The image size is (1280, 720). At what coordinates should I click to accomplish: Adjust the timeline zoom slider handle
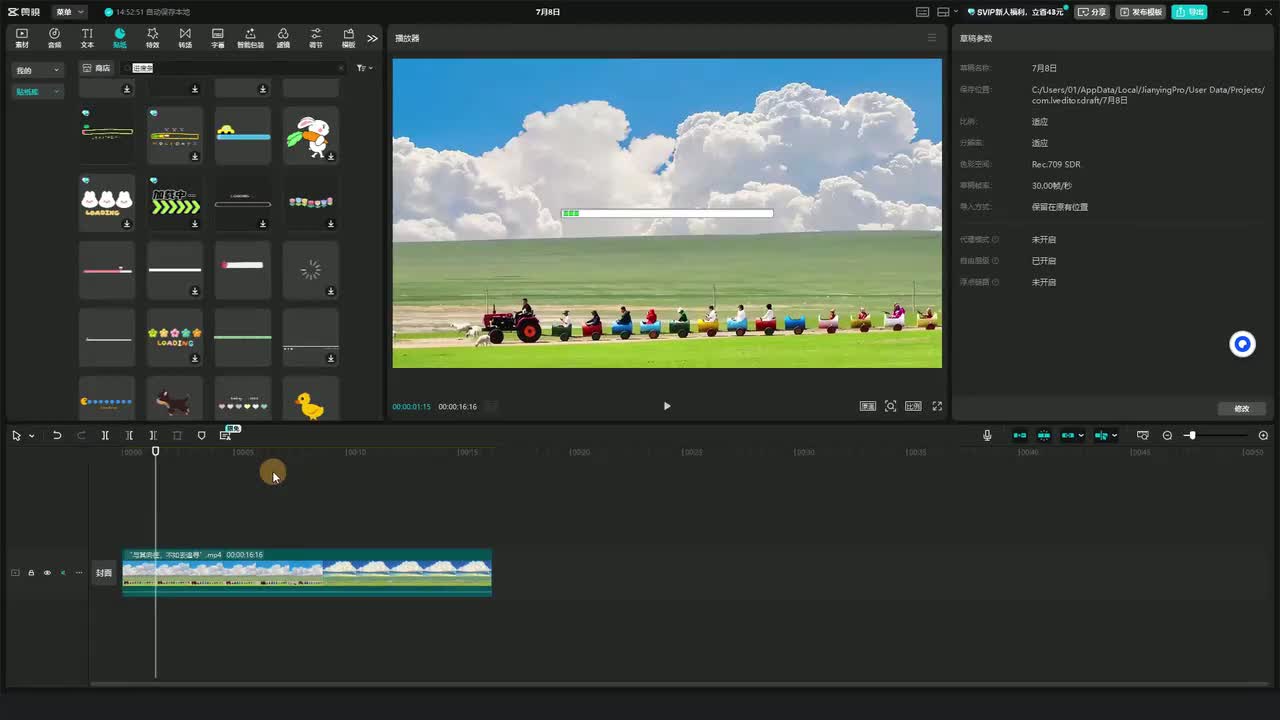[x=1191, y=435]
